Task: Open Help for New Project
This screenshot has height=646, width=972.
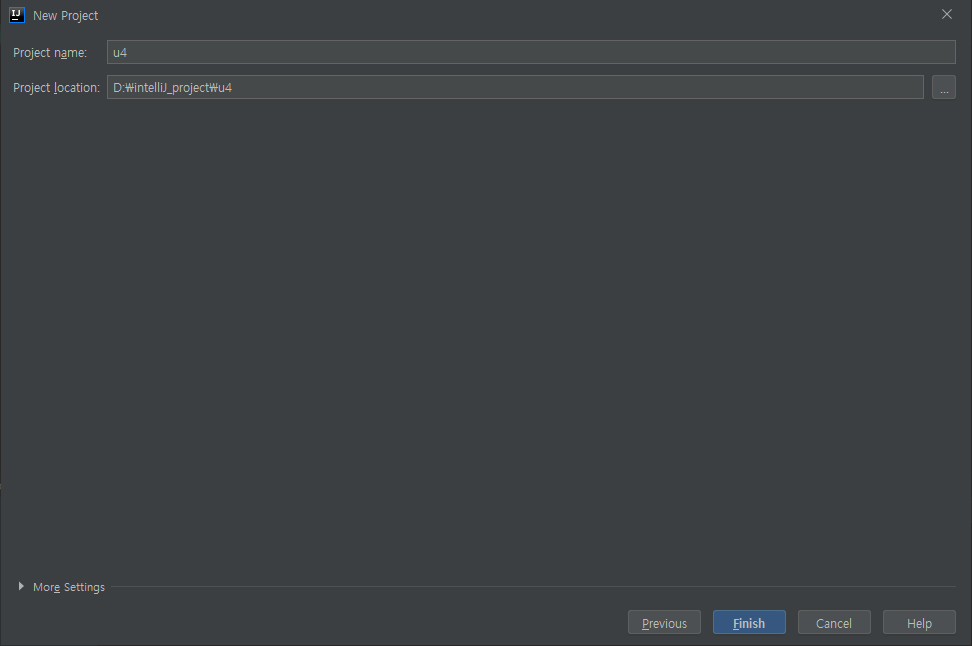Action: pos(919,622)
